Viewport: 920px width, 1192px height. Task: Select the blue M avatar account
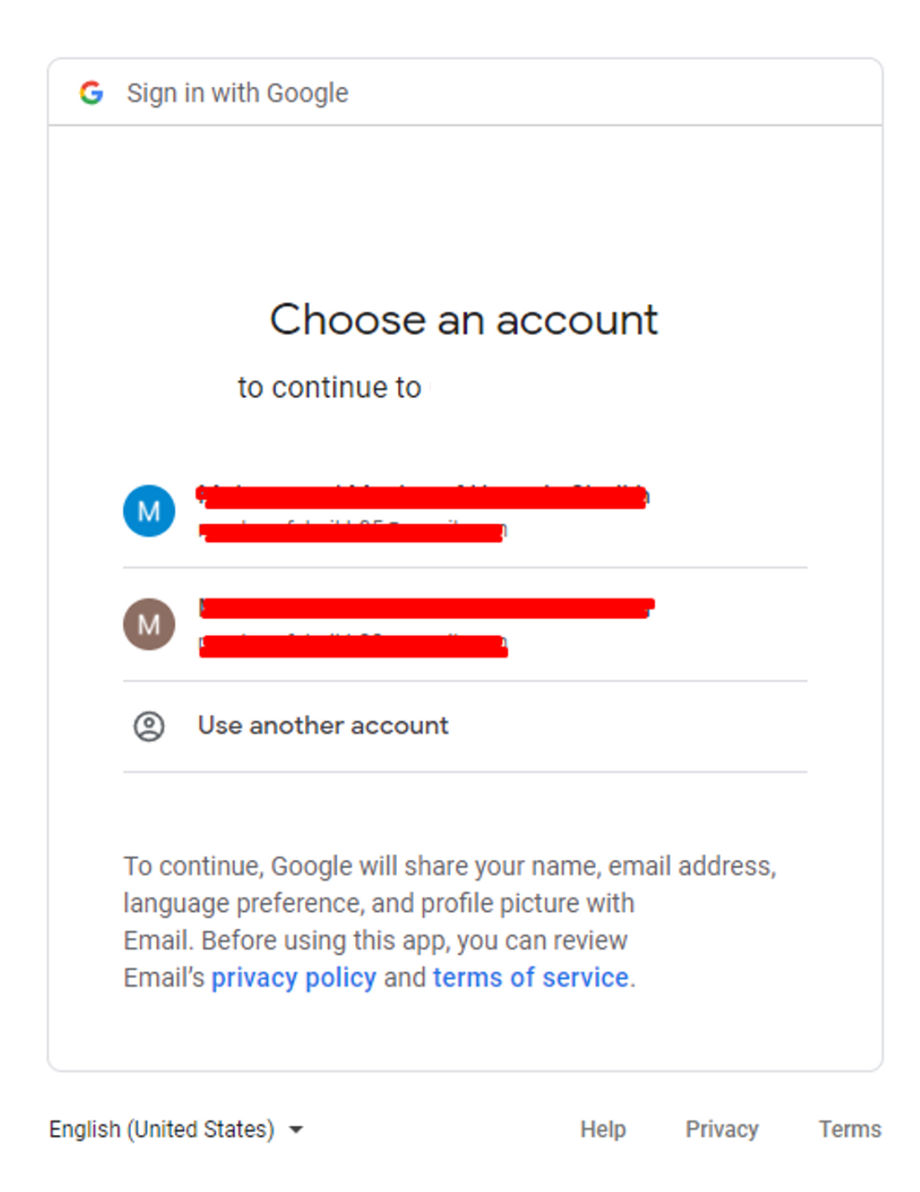tap(149, 511)
